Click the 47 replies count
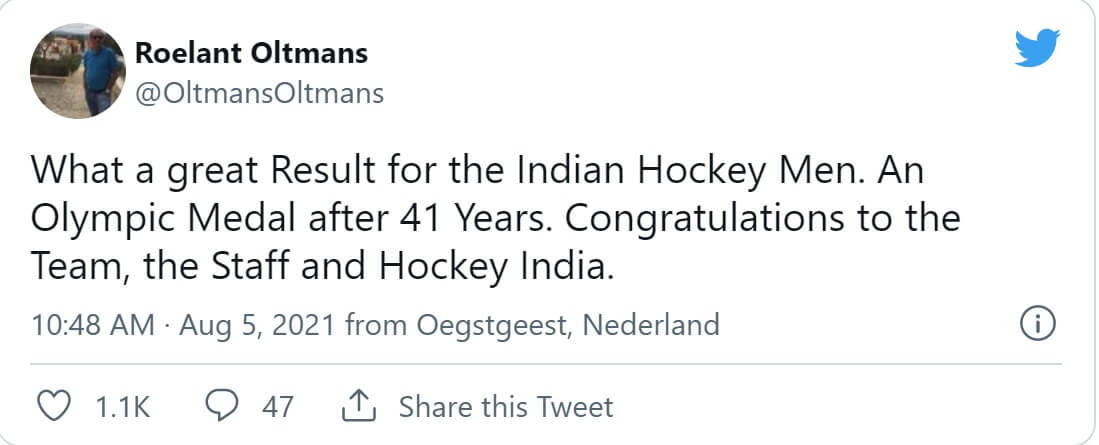The width and height of the screenshot is (1099, 445). tap(277, 407)
